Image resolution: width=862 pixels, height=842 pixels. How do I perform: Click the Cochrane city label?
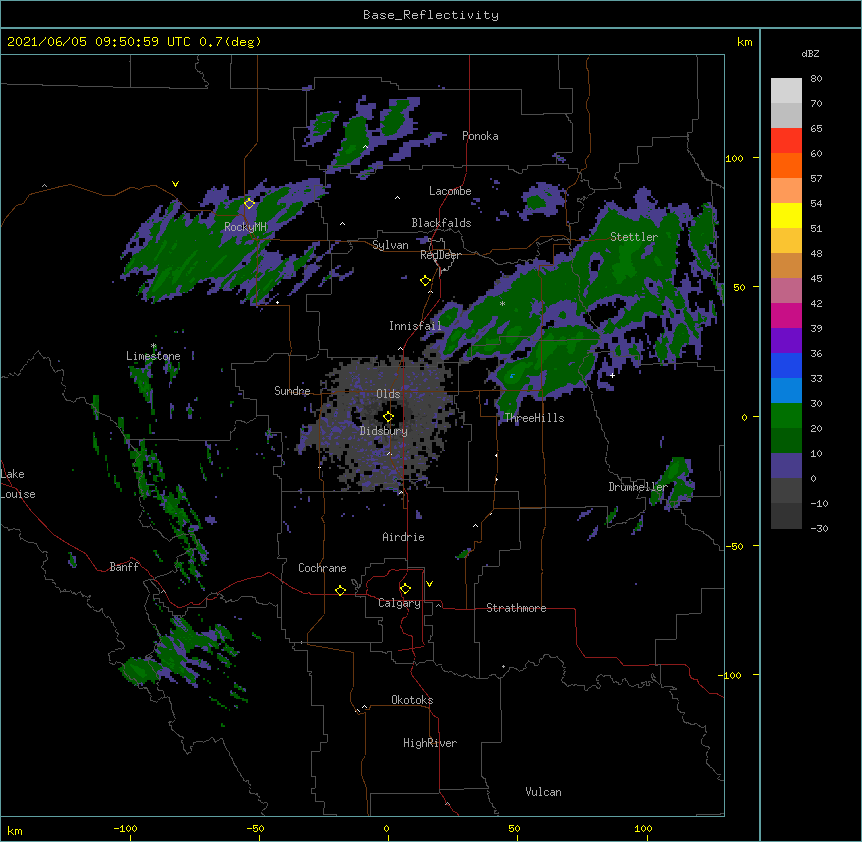tap(322, 568)
